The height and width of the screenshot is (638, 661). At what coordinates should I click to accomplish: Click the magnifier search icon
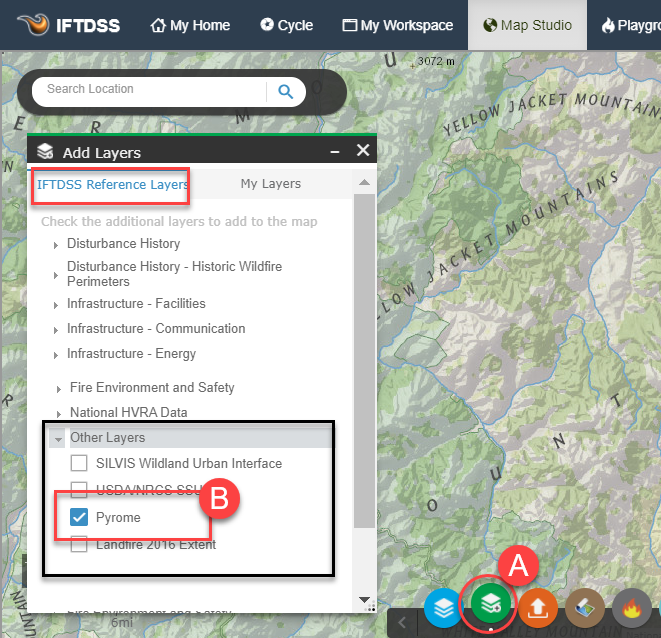(285, 91)
